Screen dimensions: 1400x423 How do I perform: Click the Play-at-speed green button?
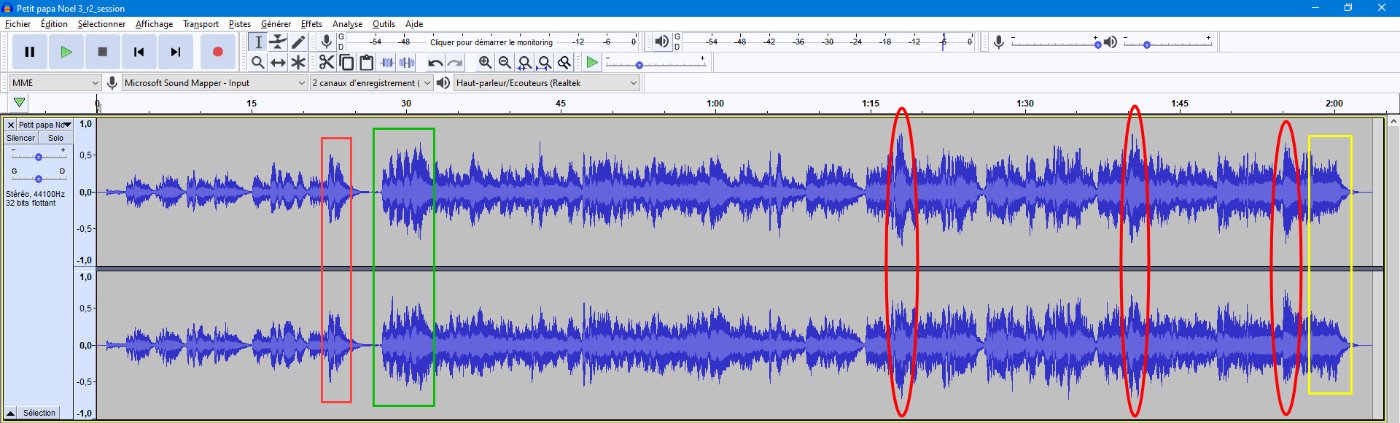point(592,62)
